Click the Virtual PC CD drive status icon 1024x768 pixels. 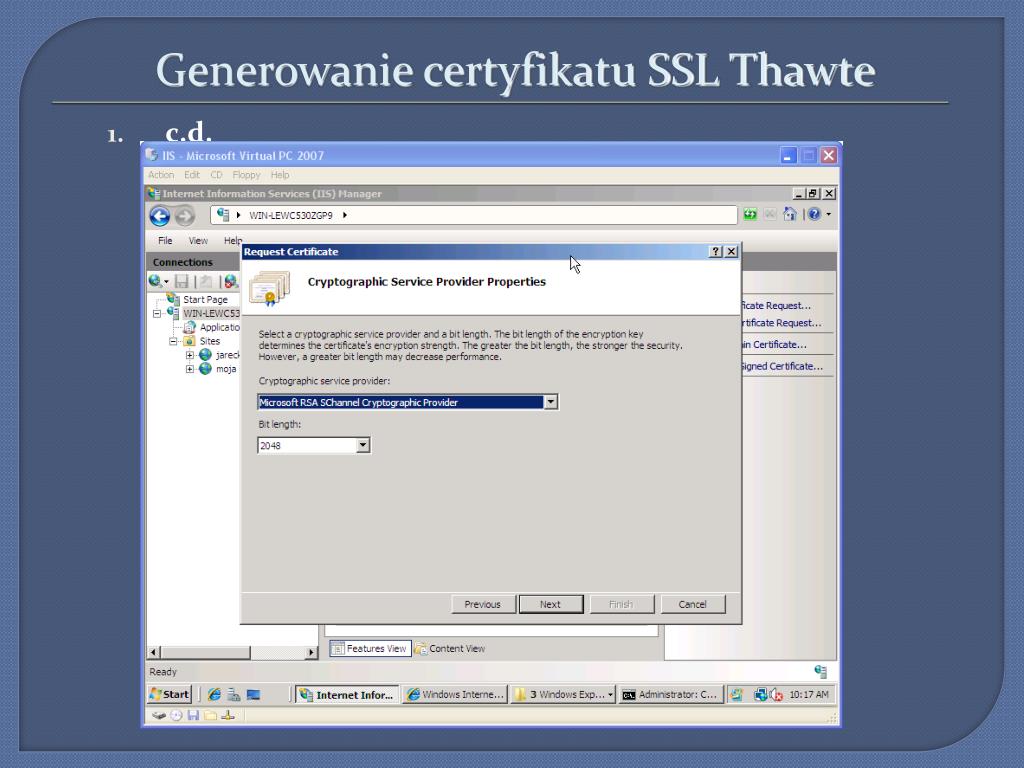click(x=176, y=715)
